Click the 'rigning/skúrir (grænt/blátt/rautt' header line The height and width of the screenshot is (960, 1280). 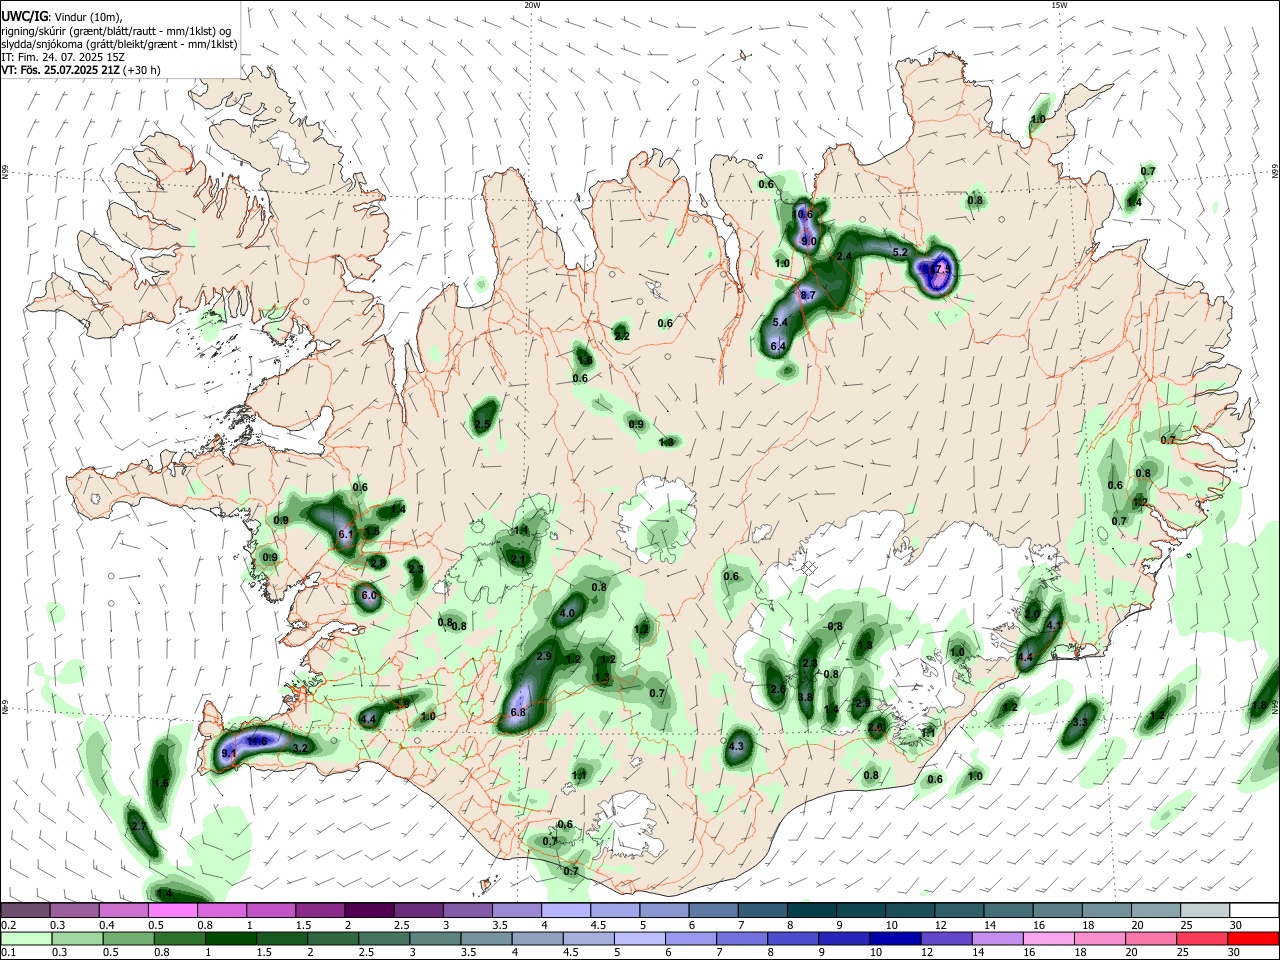point(116,31)
